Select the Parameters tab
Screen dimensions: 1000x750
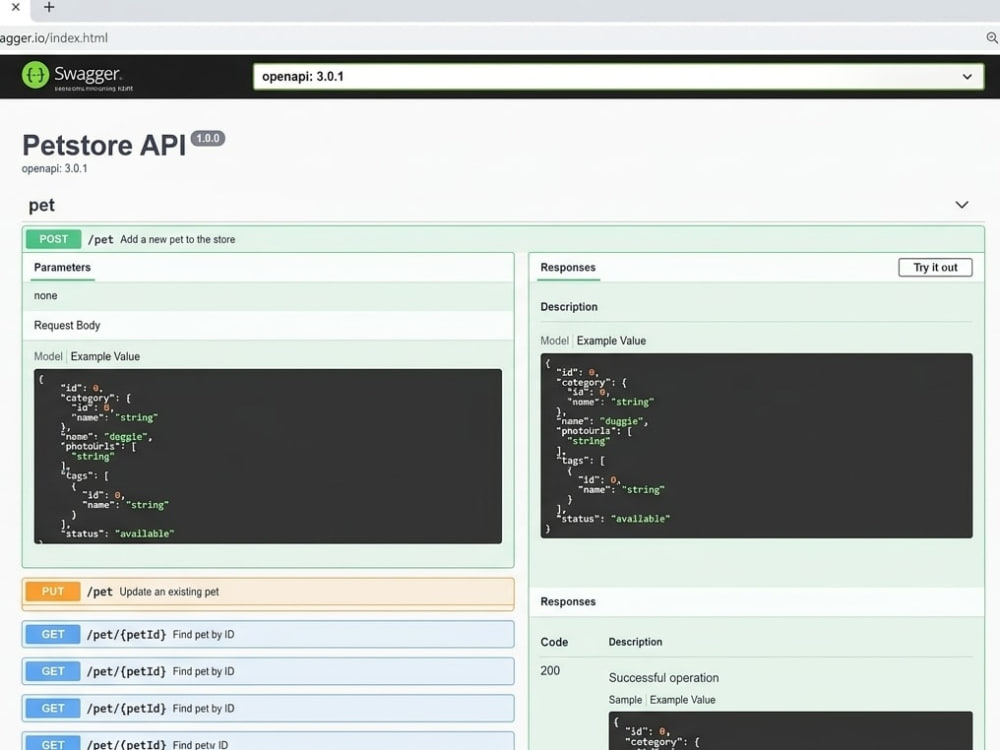pyautogui.click(x=62, y=267)
